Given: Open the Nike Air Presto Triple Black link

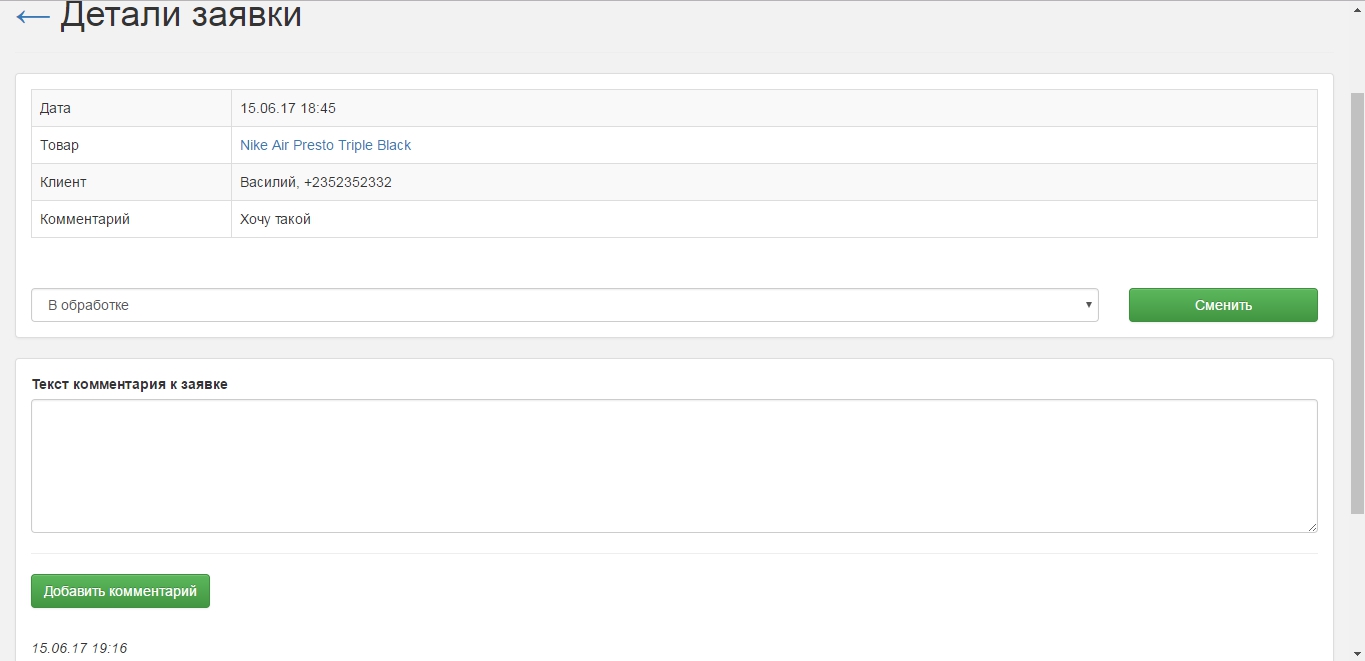Looking at the screenshot, I should (x=325, y=145).
